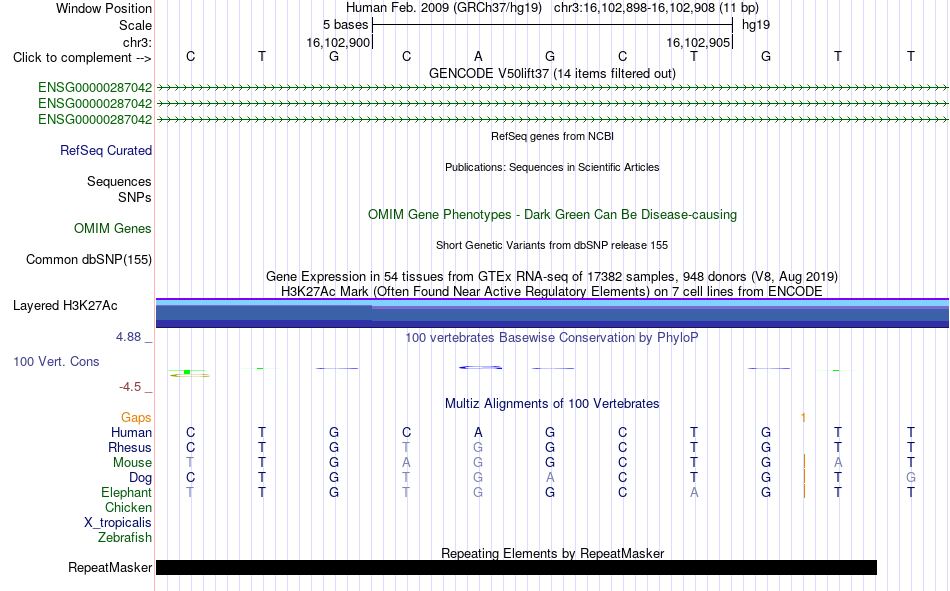Click the Mouse alignment row label

point(132,462)
